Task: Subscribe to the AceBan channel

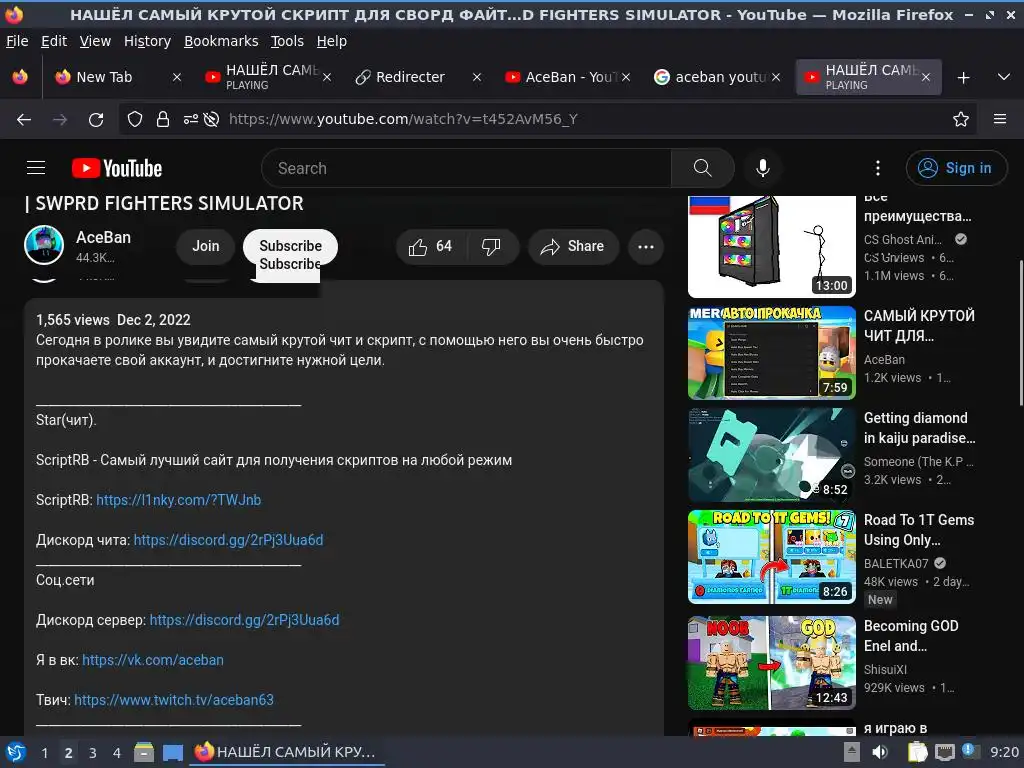Action: pos(291,246)
